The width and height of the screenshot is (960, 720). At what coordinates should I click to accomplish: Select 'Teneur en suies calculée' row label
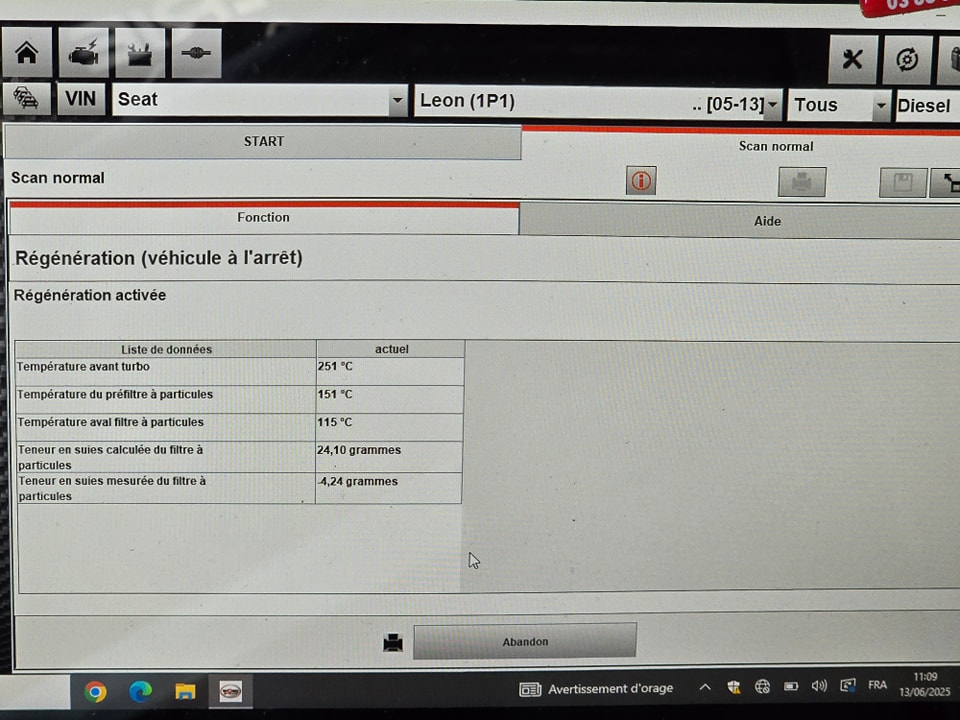click(165, 457)
